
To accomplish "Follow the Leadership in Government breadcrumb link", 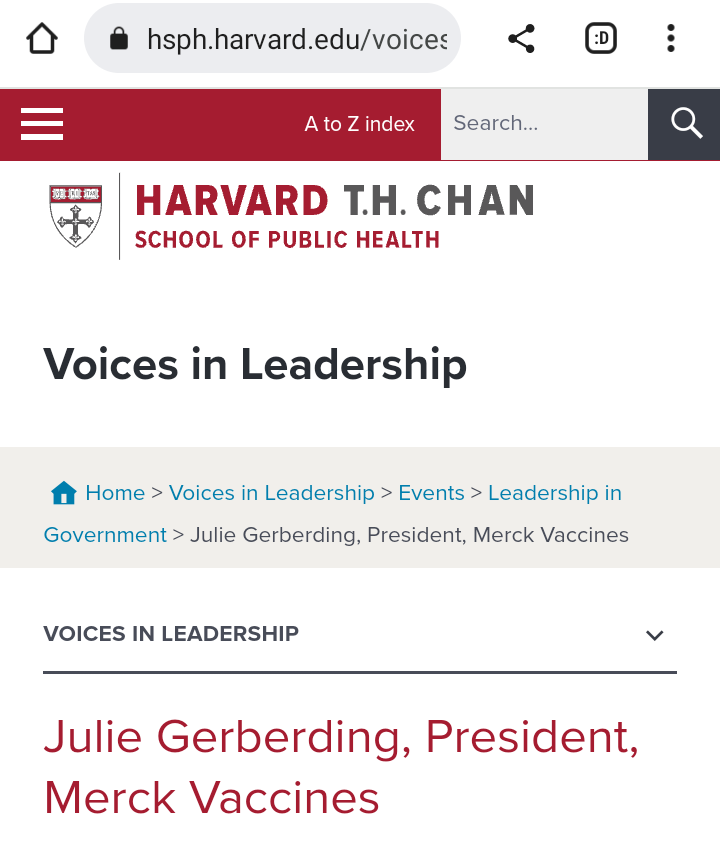I will click(554, 493).
